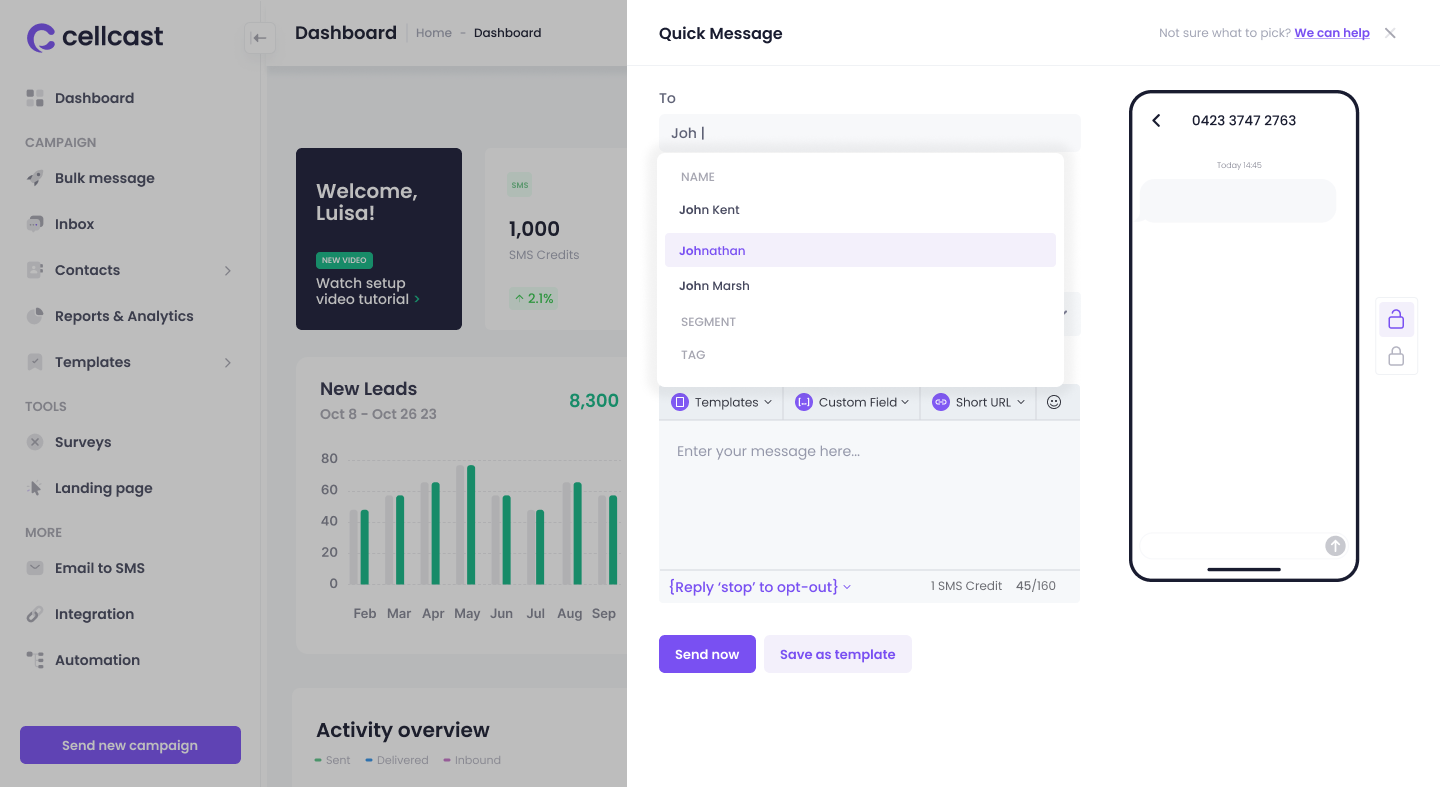Go to Reports & Analytics

pyautogui.click(x=124, y=316)
